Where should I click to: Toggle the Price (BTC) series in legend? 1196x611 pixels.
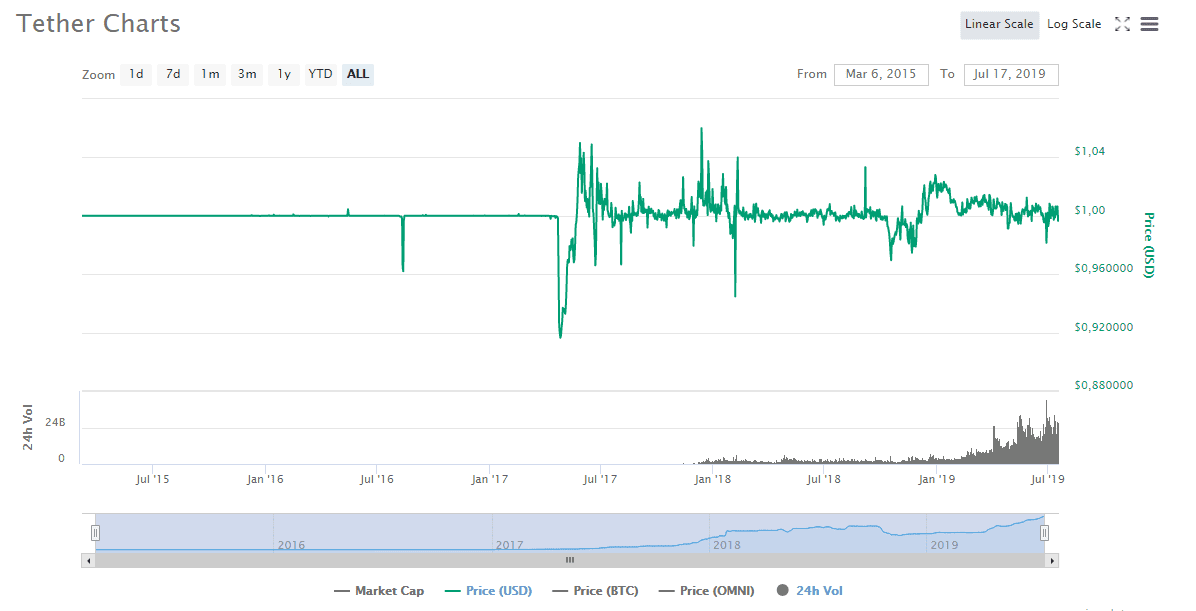(x=595, y=590)
